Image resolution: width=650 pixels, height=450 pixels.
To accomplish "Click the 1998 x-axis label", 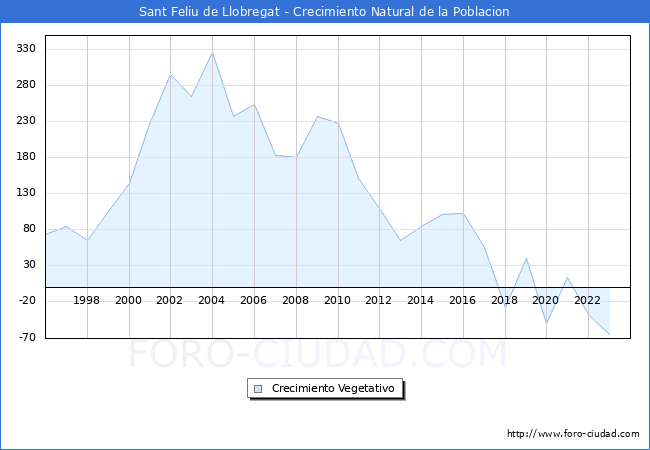I will point(86,300).
